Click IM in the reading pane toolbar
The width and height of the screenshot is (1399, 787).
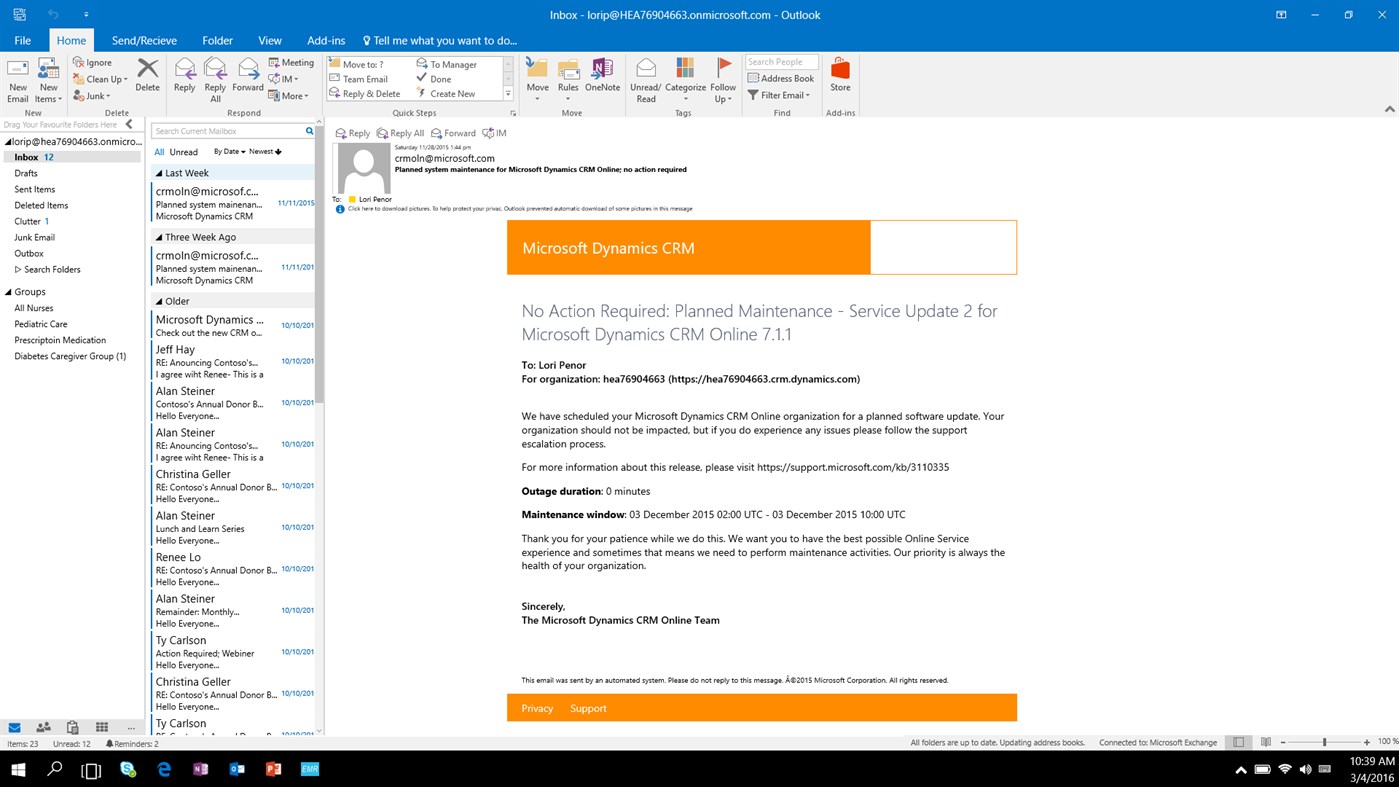coord(494,133)
